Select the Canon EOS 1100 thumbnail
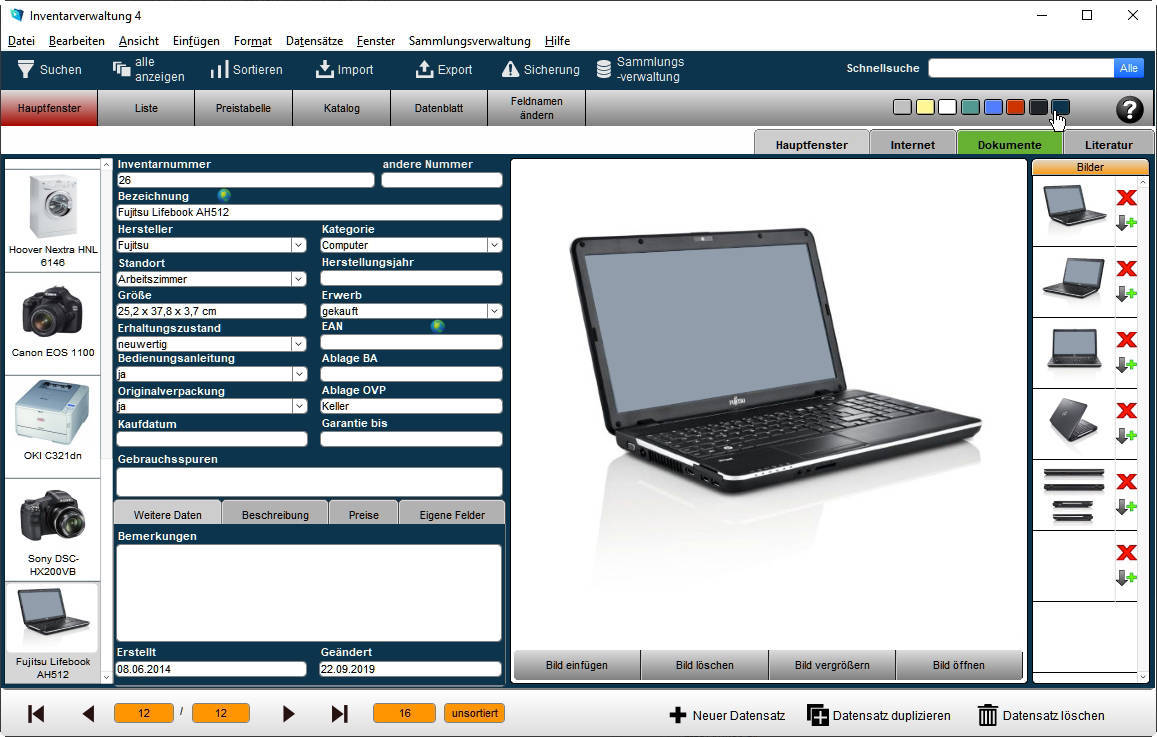 [x=53, y=320]
